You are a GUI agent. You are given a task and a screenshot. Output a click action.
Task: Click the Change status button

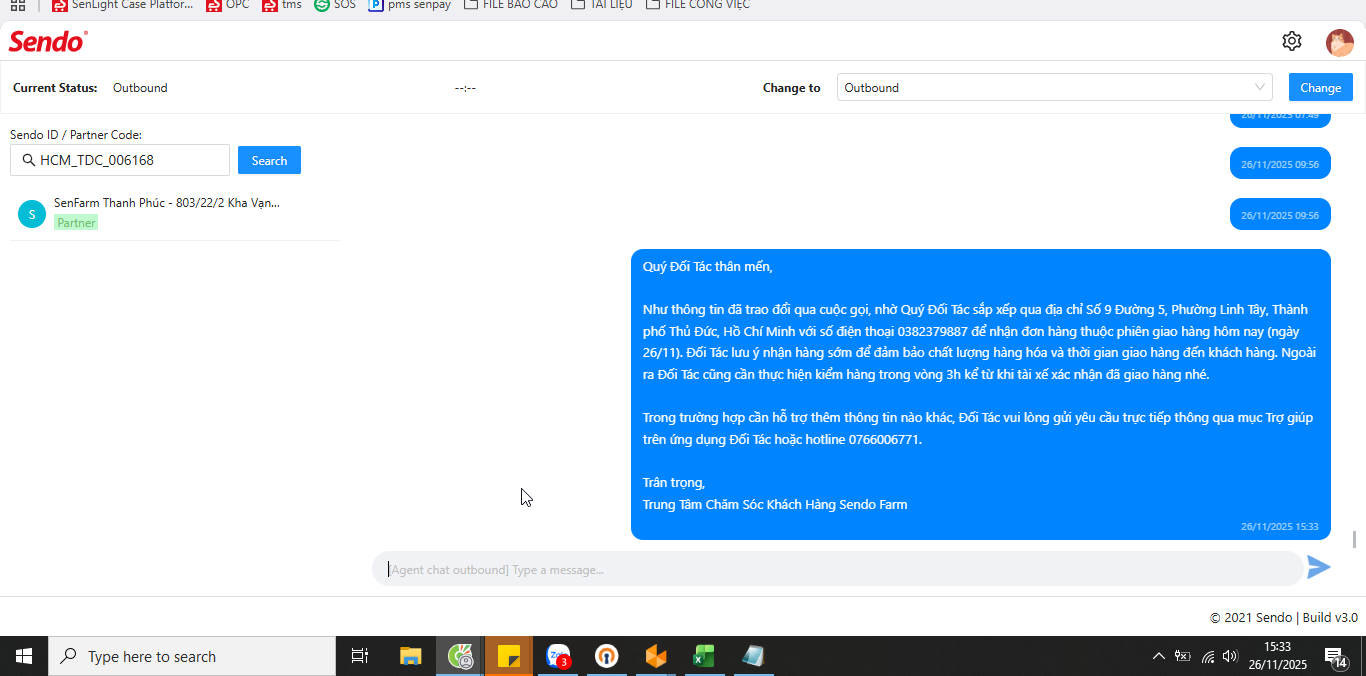1320,87
